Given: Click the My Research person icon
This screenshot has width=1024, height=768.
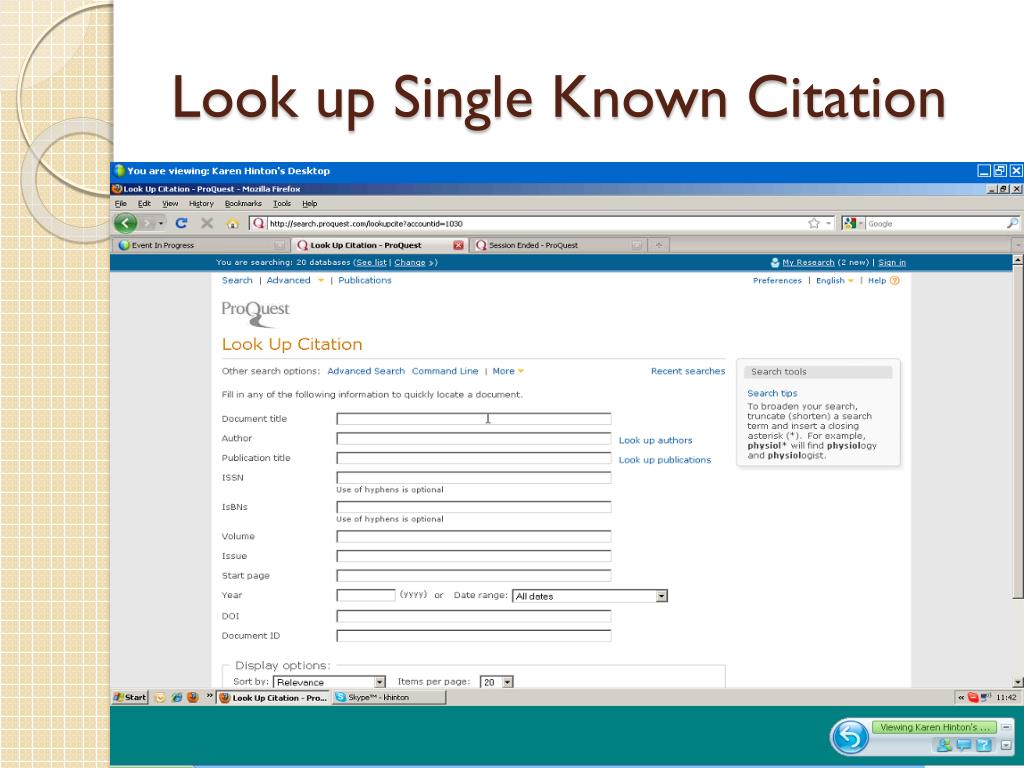Looking at the screenshot, I should point(775,263).
